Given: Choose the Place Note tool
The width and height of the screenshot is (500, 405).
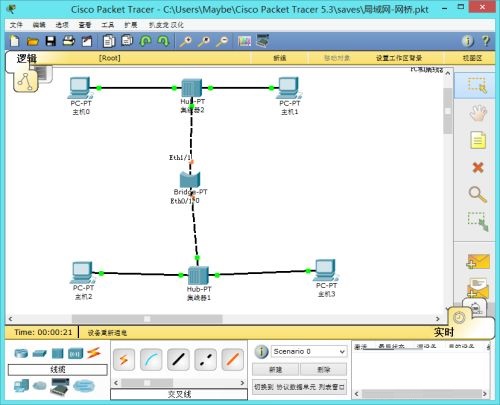Looking at the screenshot, I should tap(478, 140).
